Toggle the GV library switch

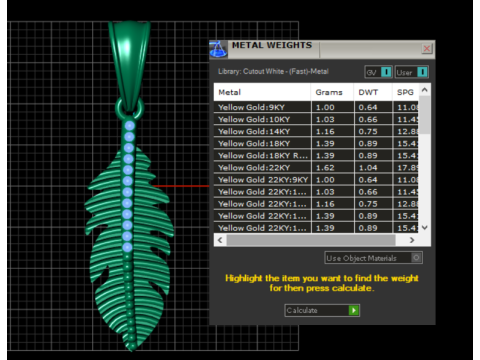[378, 72]
